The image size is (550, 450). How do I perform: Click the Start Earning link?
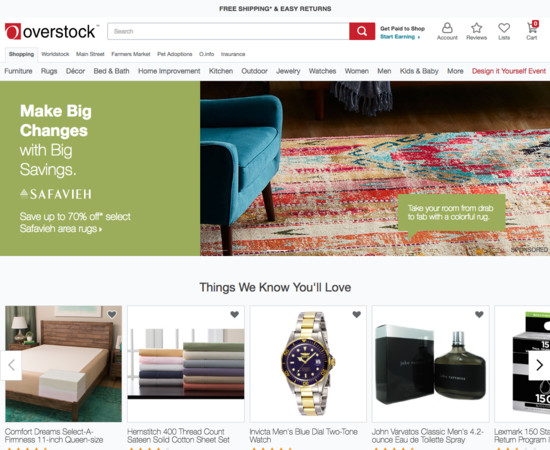tap(400, 37)
